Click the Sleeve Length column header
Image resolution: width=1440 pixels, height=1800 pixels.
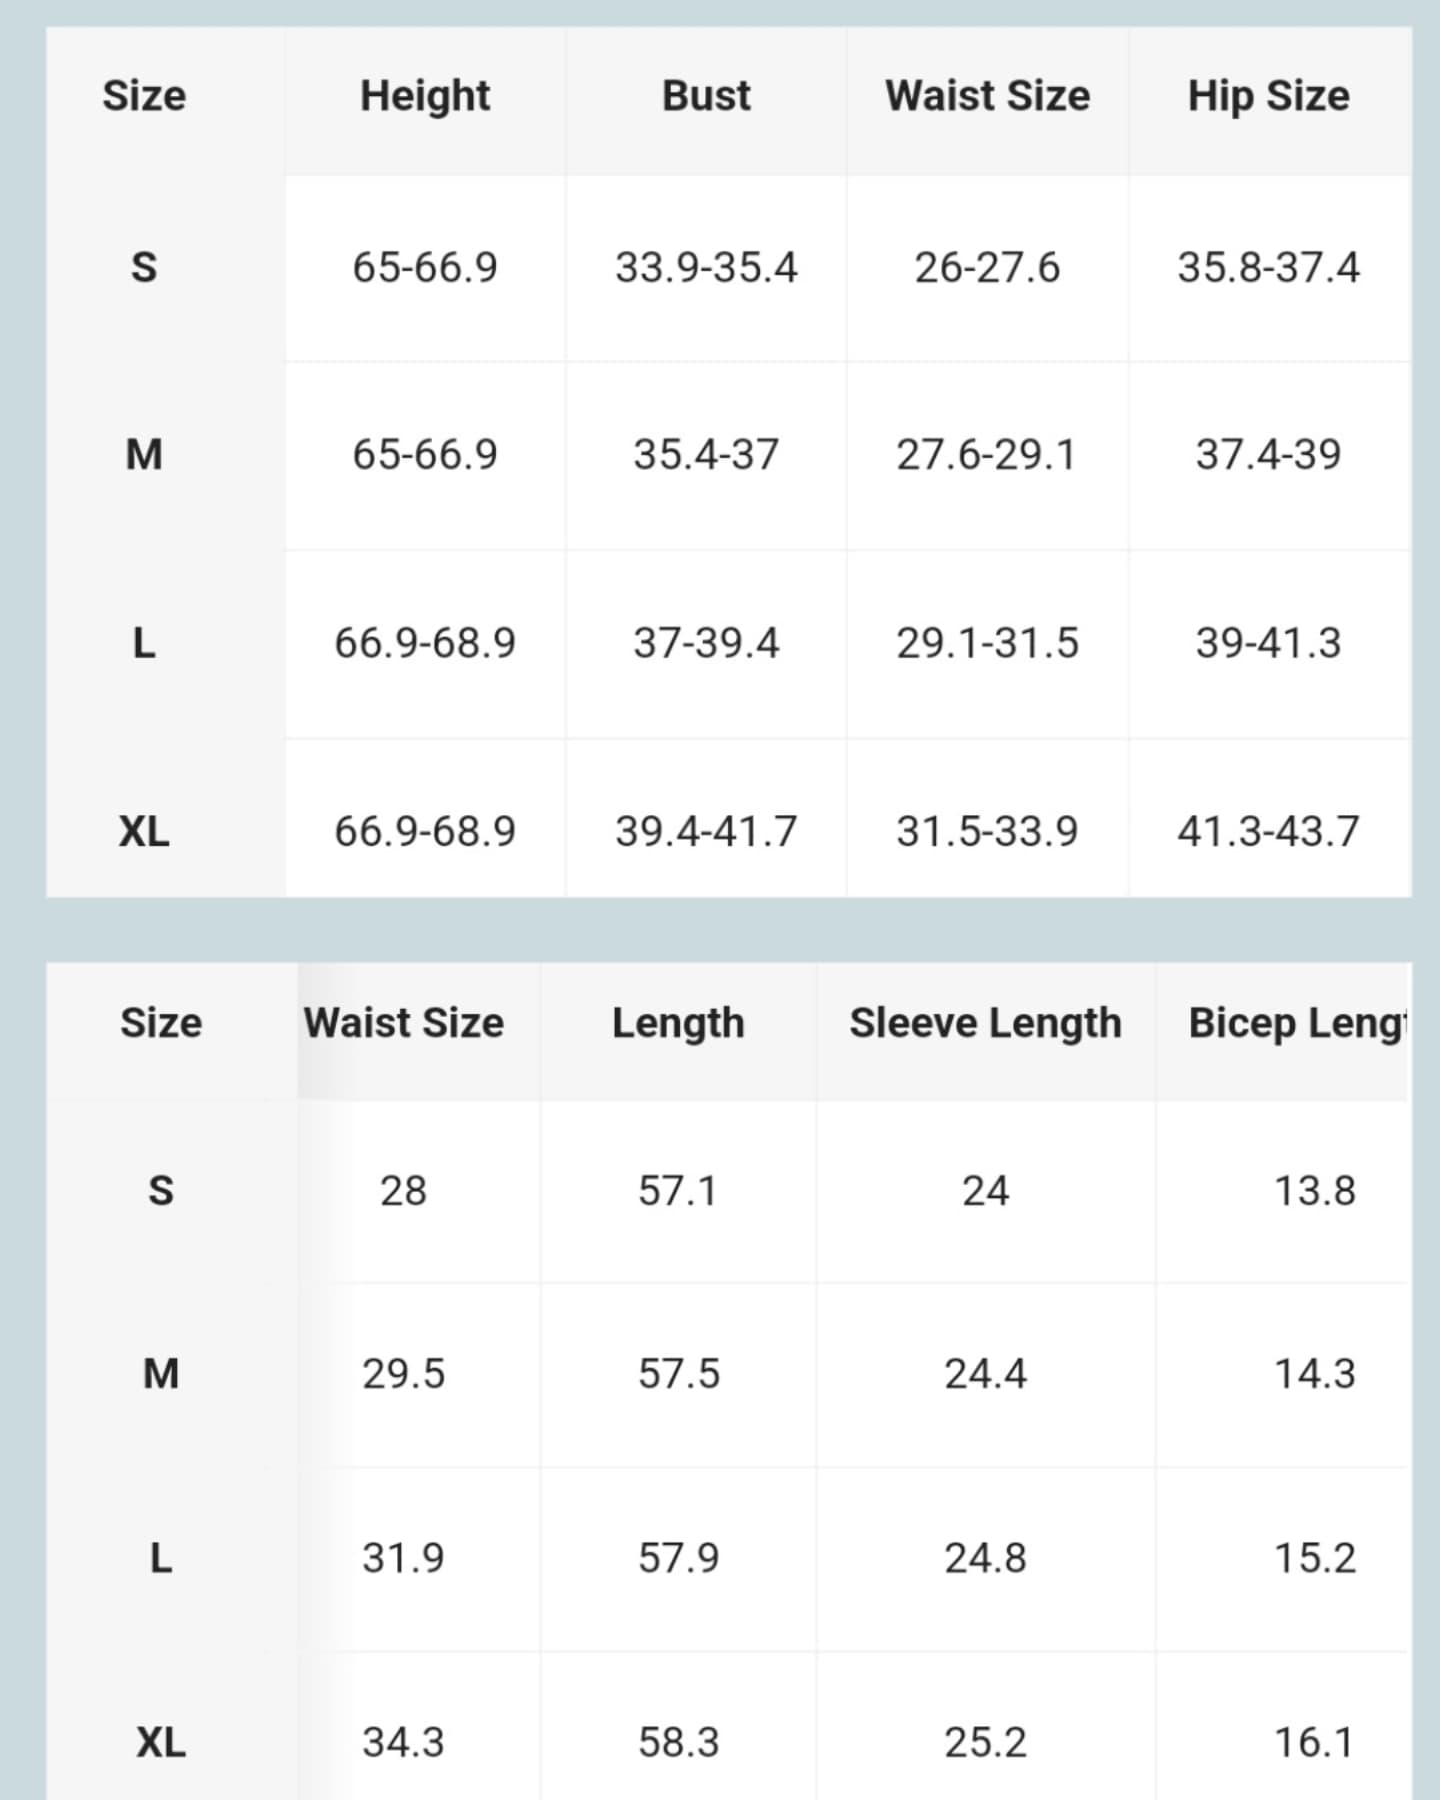[x=985, y=1023]
